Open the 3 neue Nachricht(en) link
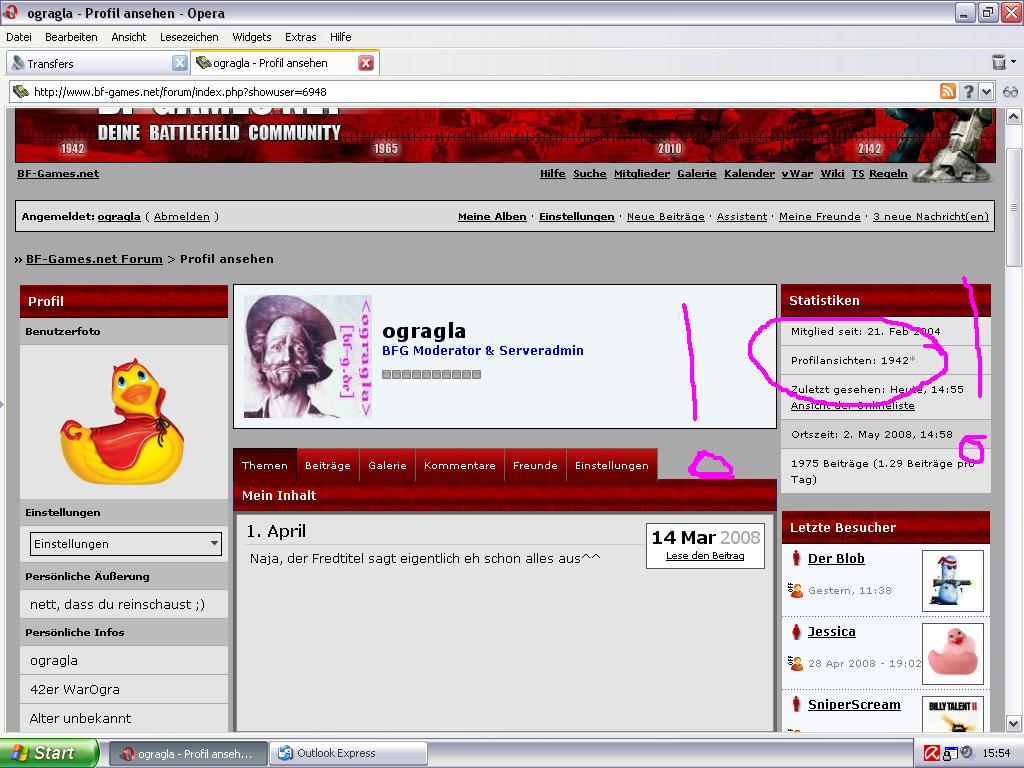1024x768 pixels. pyautogui.click(x=931, y=217)
